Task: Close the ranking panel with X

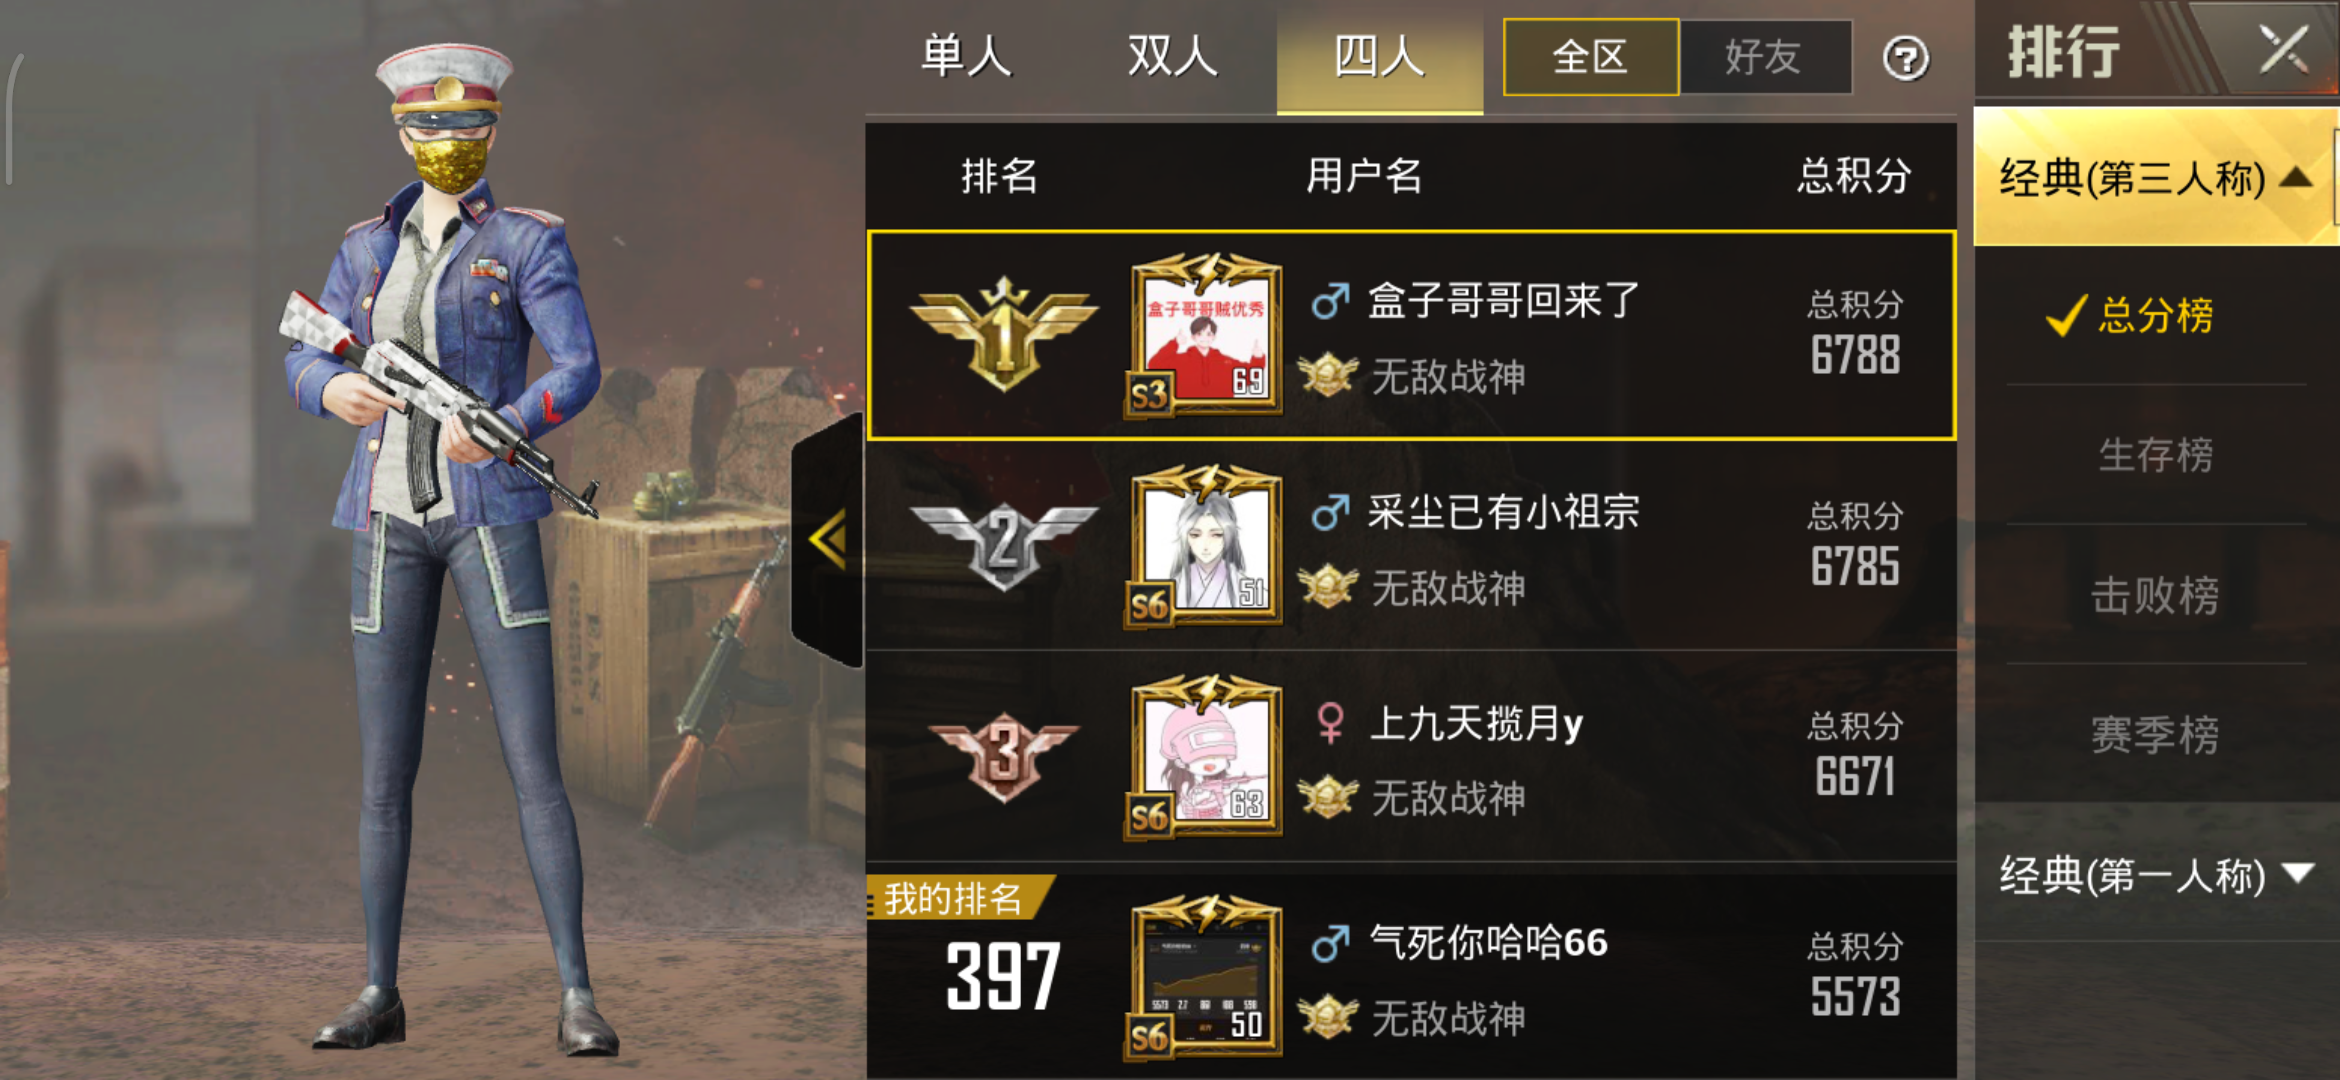Action: (x=2284, y=49)
